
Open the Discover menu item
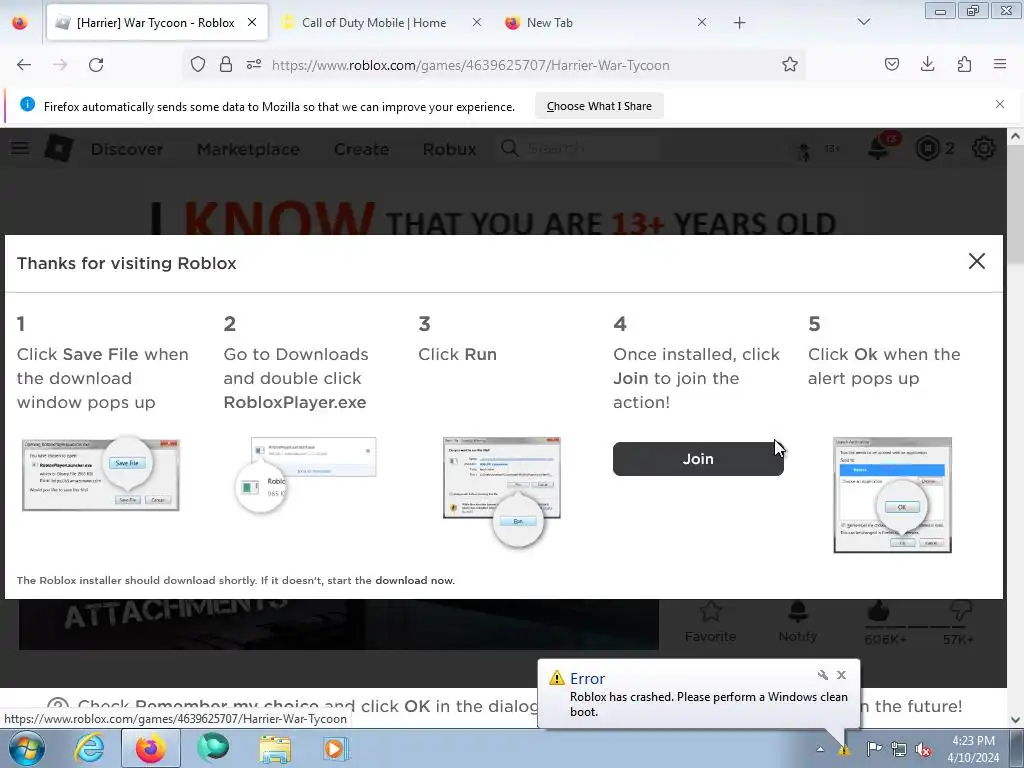point(127,149)
